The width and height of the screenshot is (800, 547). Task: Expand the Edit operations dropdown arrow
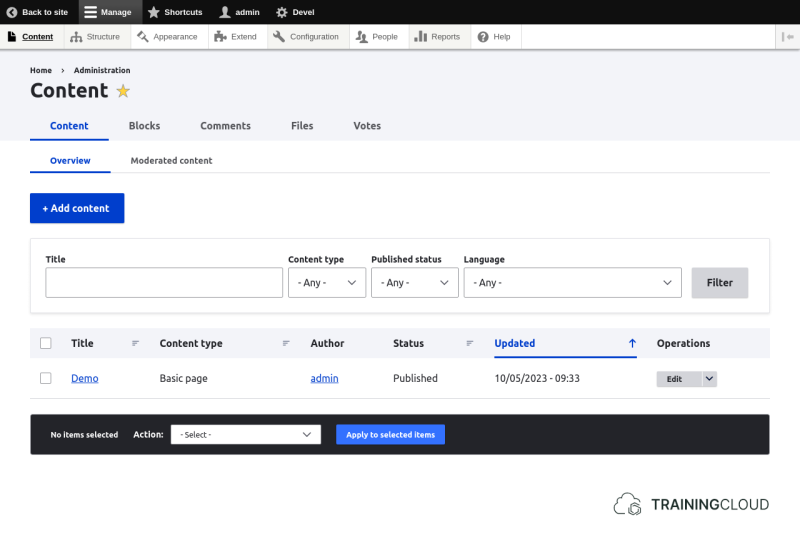tap(709, 379)
